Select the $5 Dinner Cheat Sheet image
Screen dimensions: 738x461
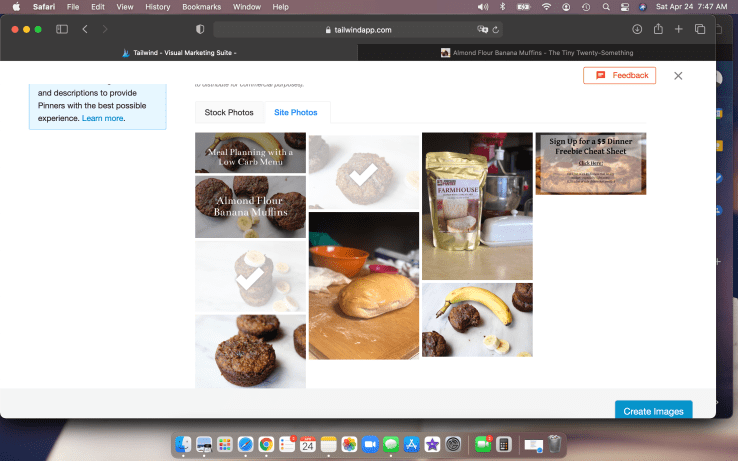[x=590, y=163]
